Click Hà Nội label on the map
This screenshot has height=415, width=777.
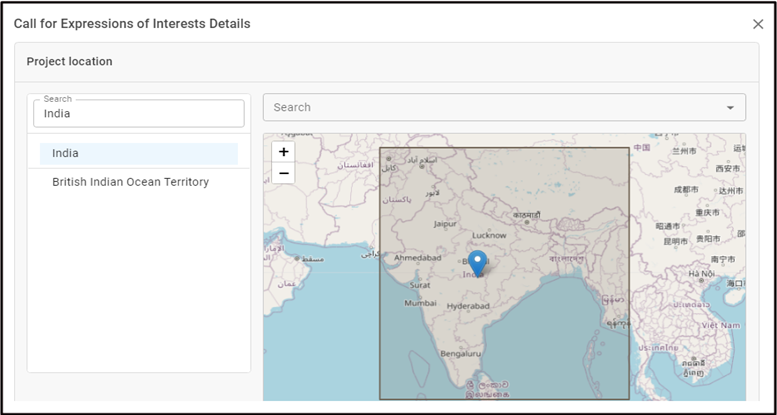point(701,273)
